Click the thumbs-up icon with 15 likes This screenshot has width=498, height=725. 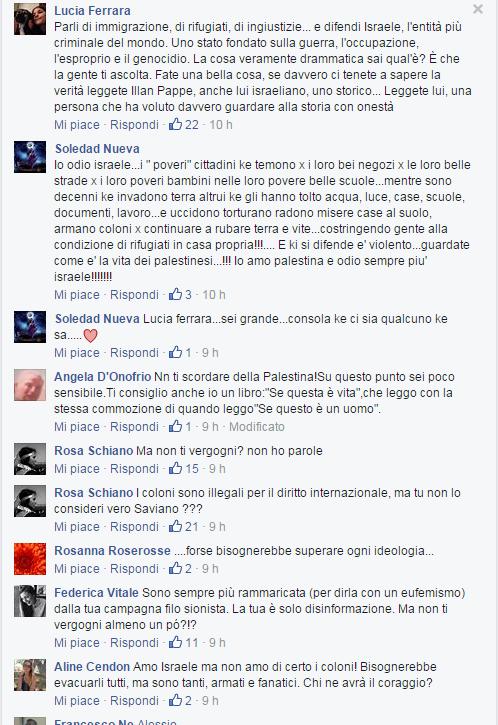point(175,468)
